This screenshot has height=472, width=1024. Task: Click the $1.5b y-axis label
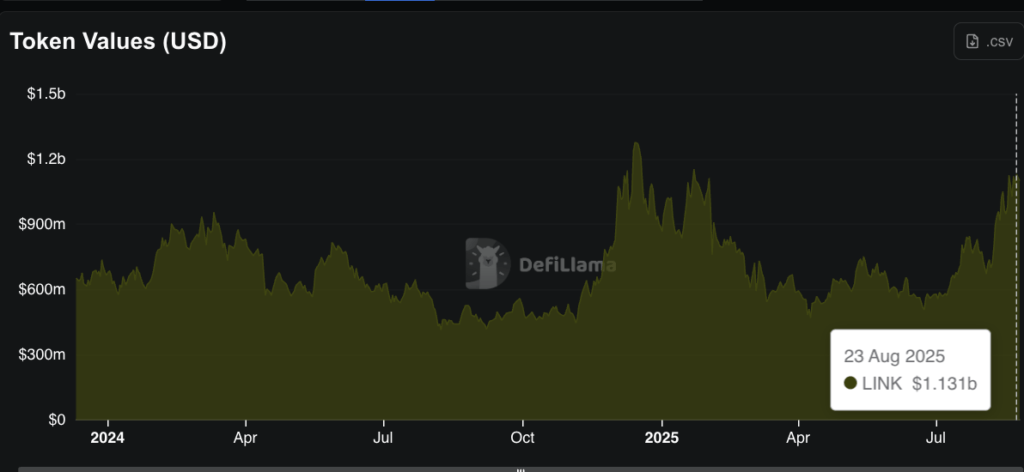click(x=46, y=94)
